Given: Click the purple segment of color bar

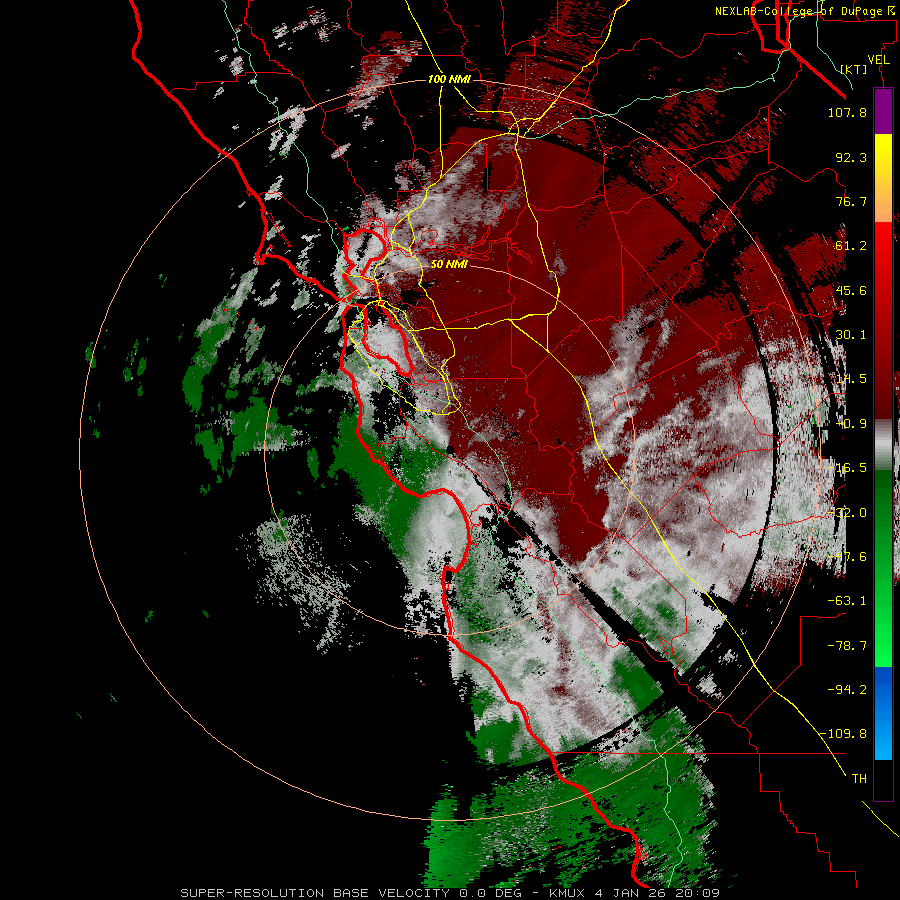Looking at the screenshot, I should click(883, 111).
